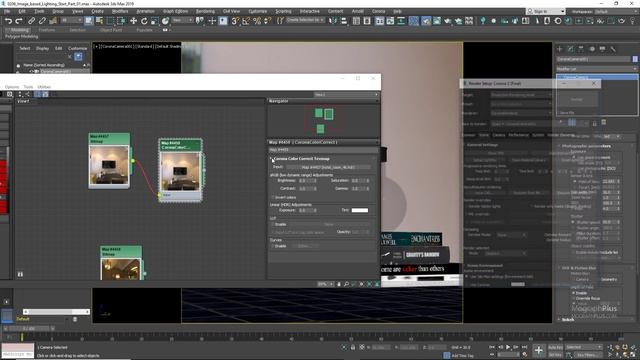The image size is (640, 360).
Task: Activate the Select Object tool
Action: (89, 21)
